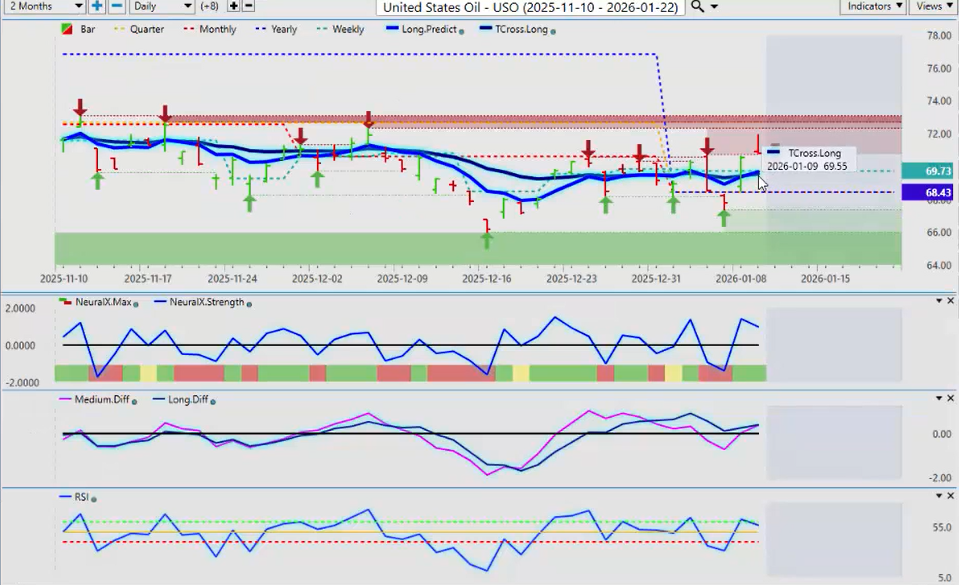Open the Daily interval dropdown
The image size is (959, 585).
[x=162, y=6]
